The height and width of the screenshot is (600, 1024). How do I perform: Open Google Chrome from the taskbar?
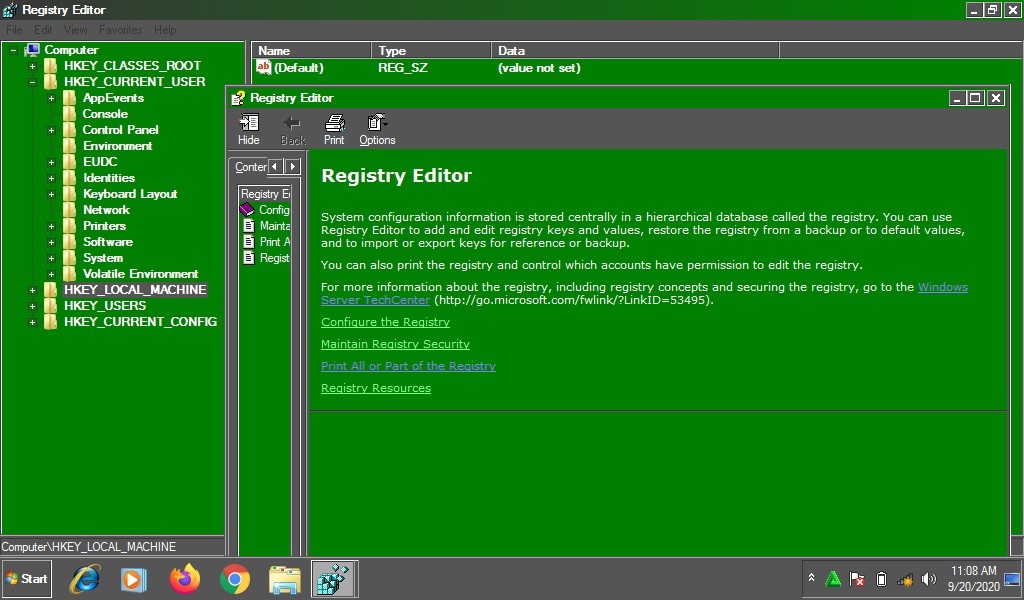pyautogui.click(x=235, y=579)
